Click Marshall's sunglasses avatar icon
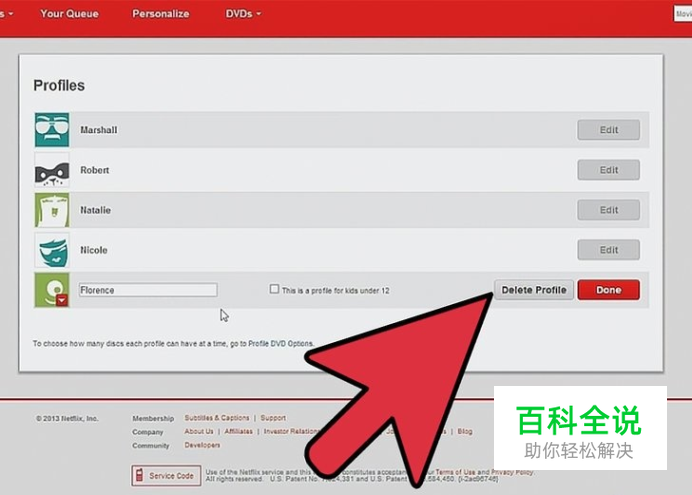Image resolution: width=692 pixels, height=495 pixels. point(52,130)
